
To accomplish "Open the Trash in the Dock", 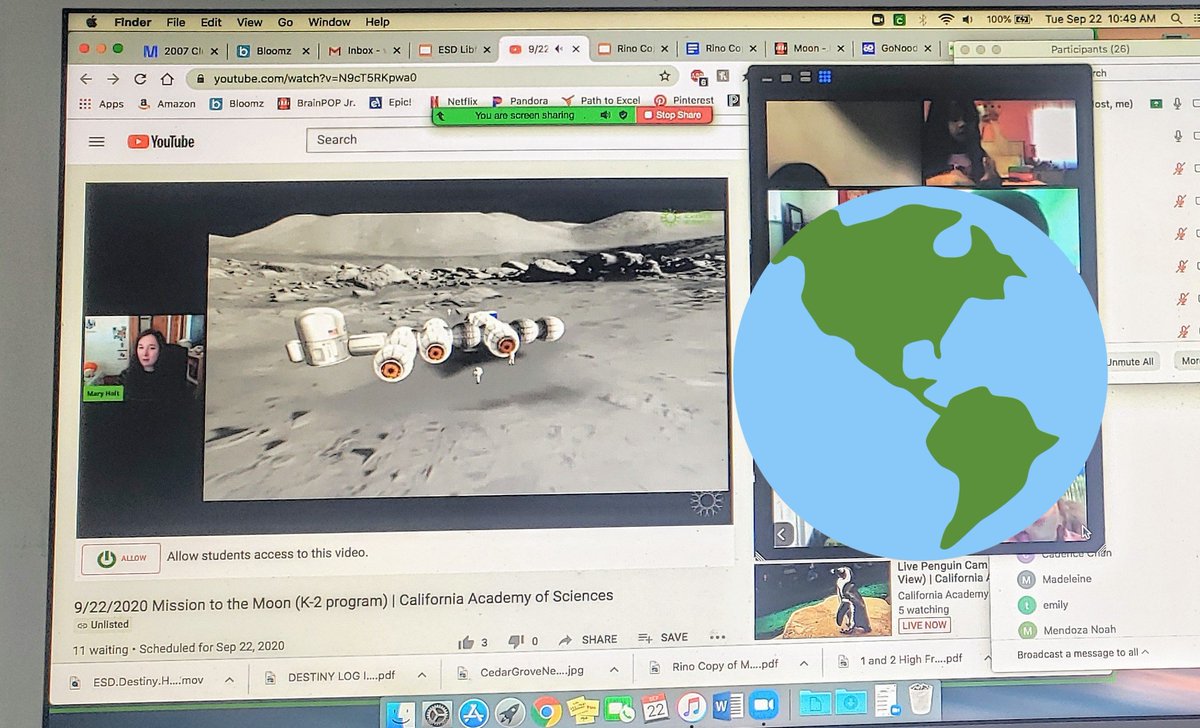I will [921, 700].
